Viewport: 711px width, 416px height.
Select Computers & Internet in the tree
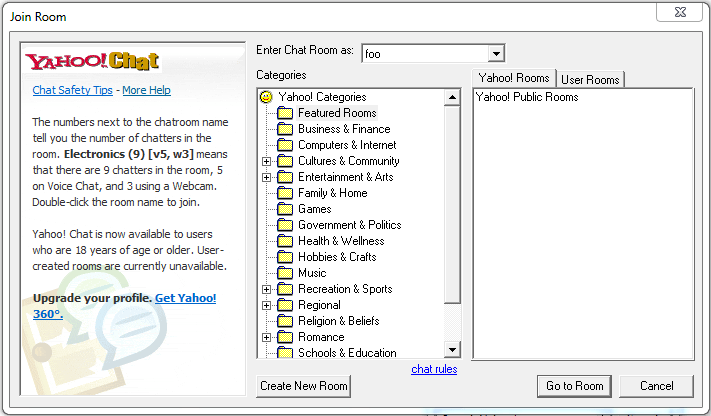pos(347,145)
